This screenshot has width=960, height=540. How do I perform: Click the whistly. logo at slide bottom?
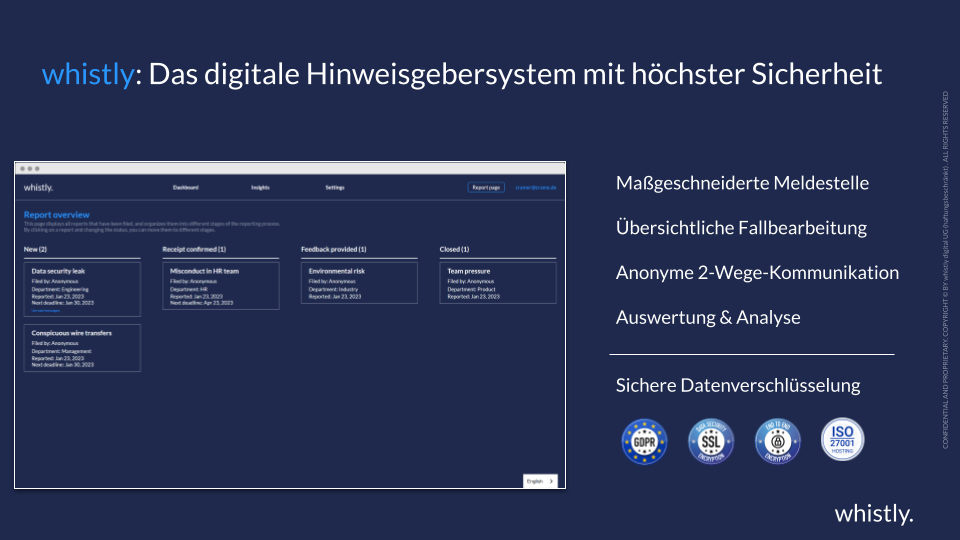874,513
